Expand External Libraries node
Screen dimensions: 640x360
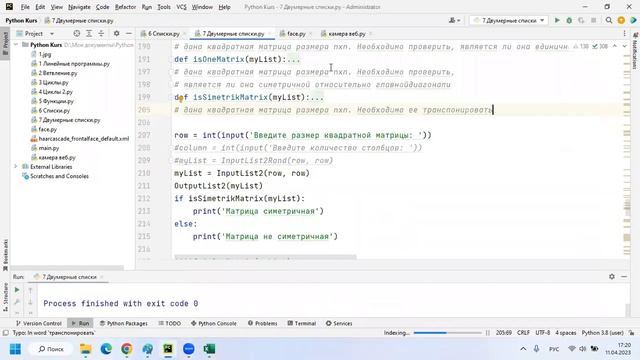(x=16, y=167)
